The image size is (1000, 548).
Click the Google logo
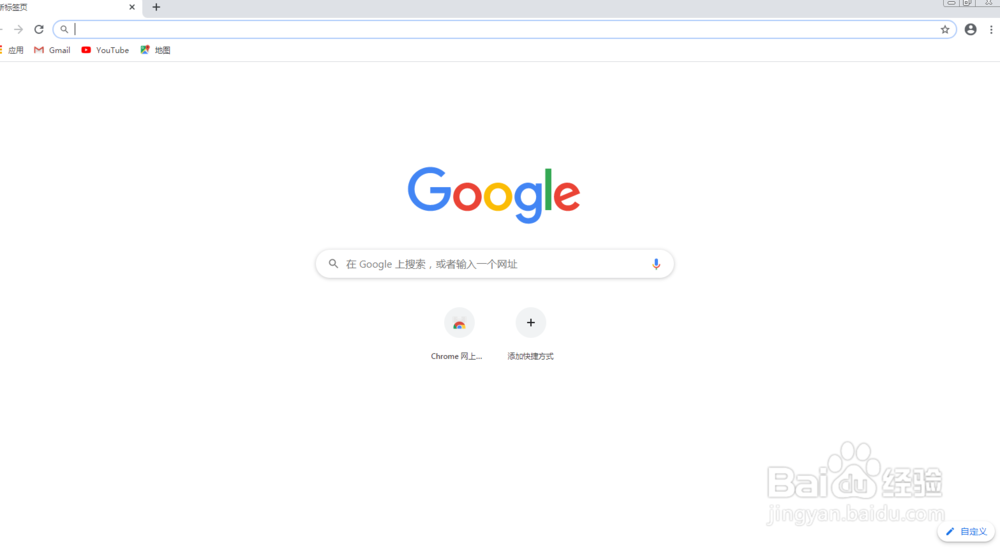(494, 195)
